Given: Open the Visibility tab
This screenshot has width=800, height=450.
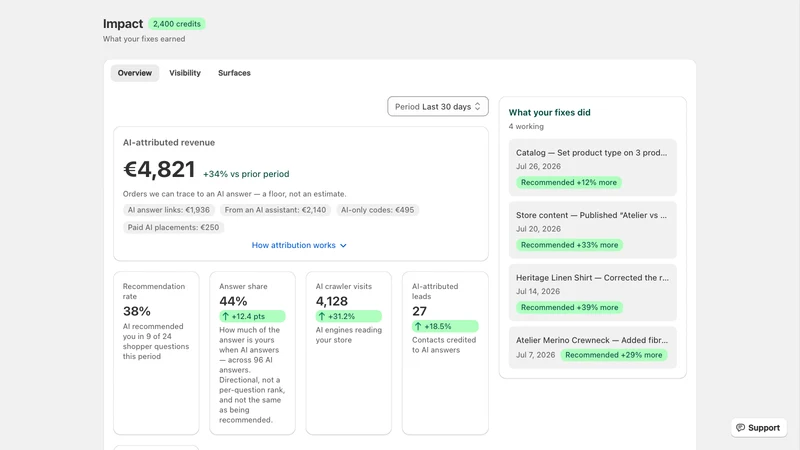Looking at the screenshot, I should click(x=185, y=73).
